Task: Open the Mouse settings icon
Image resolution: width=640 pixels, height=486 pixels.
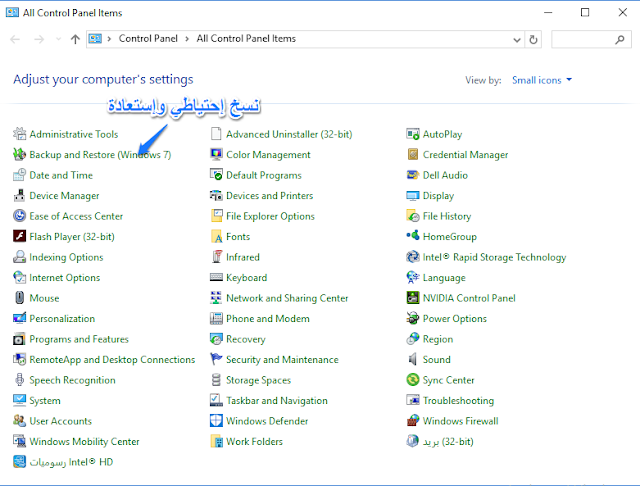Action: click(19, 298)
